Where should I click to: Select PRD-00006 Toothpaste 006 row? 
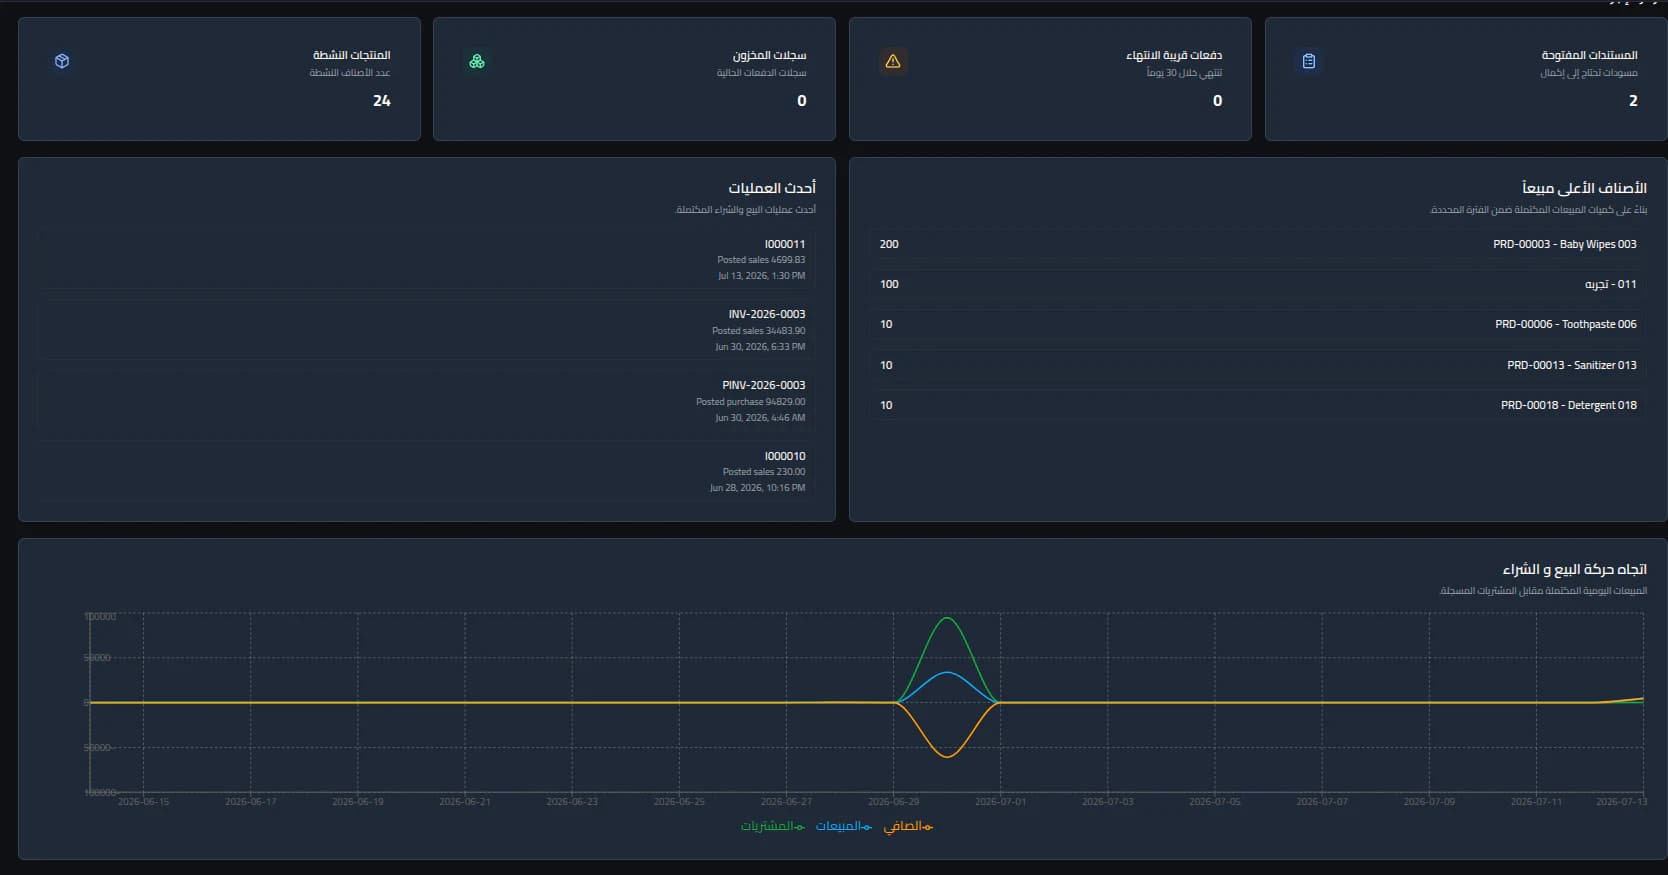pos(1258,324)
